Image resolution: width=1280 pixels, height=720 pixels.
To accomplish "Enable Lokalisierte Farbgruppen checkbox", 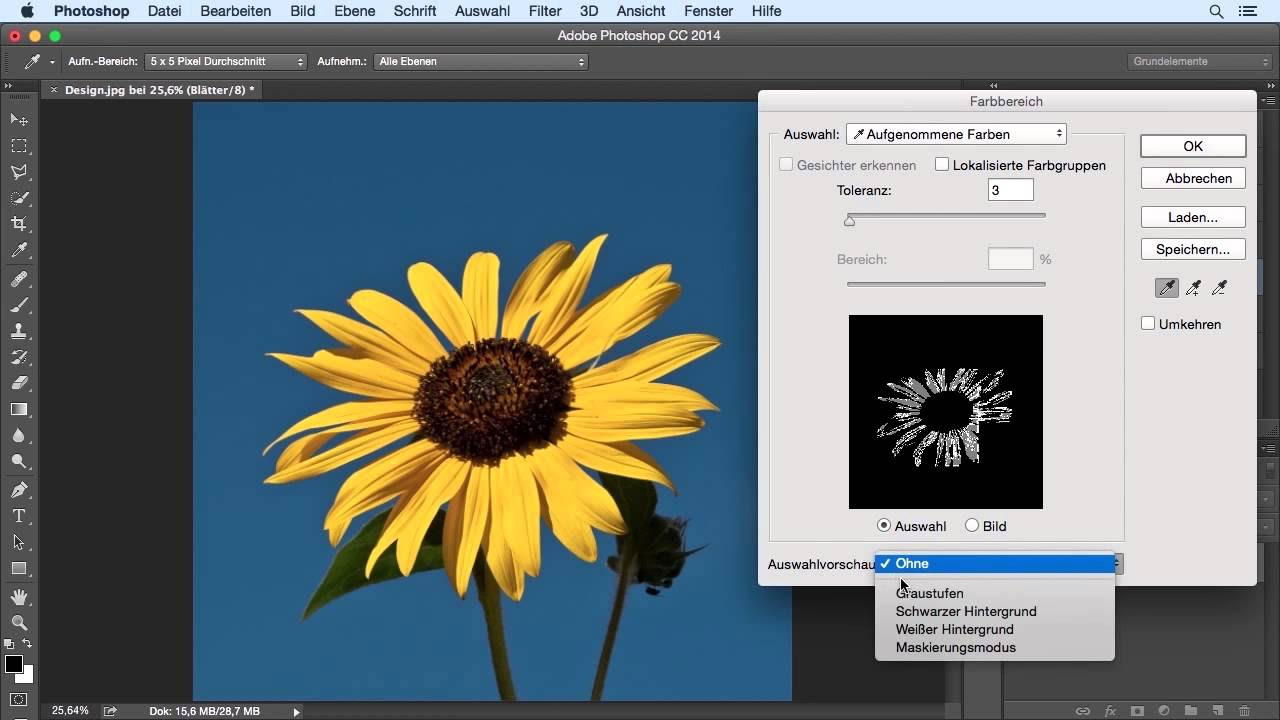I will [942, 165].
